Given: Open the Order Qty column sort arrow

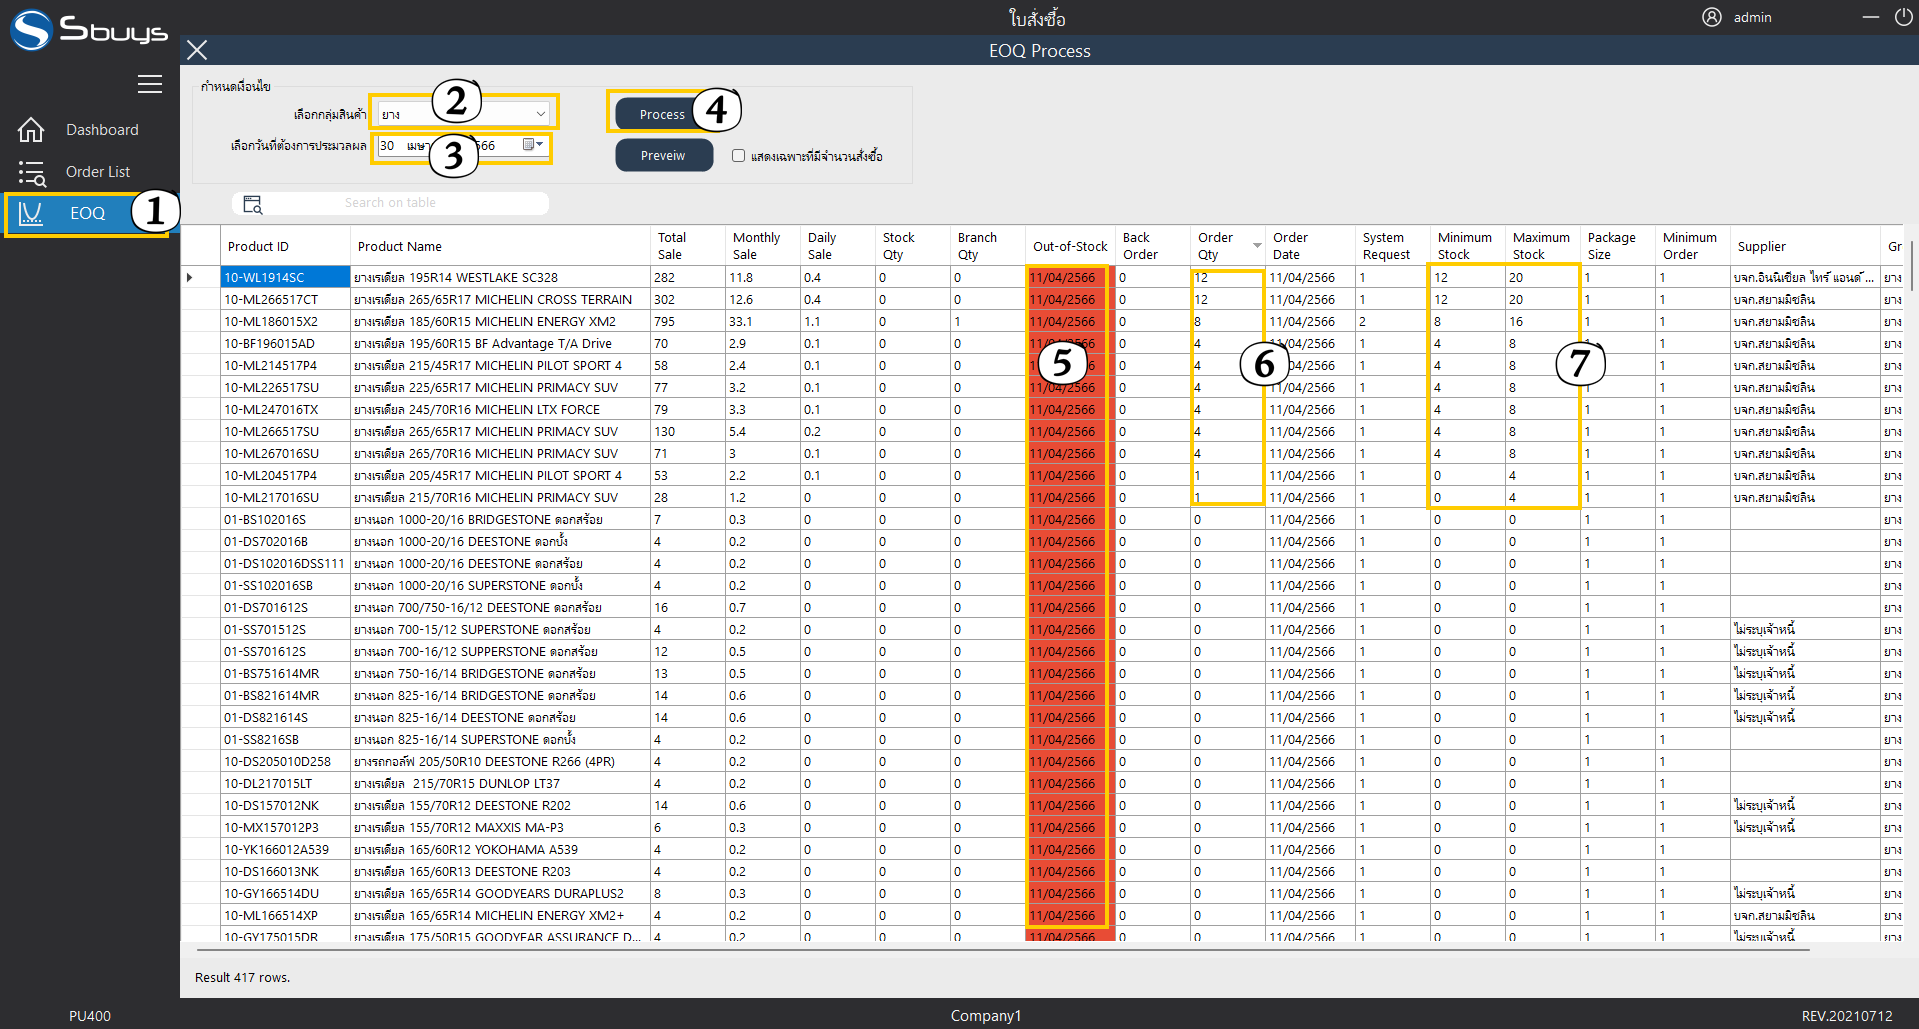Looking at the screenshot, I should coord(1257,245).
